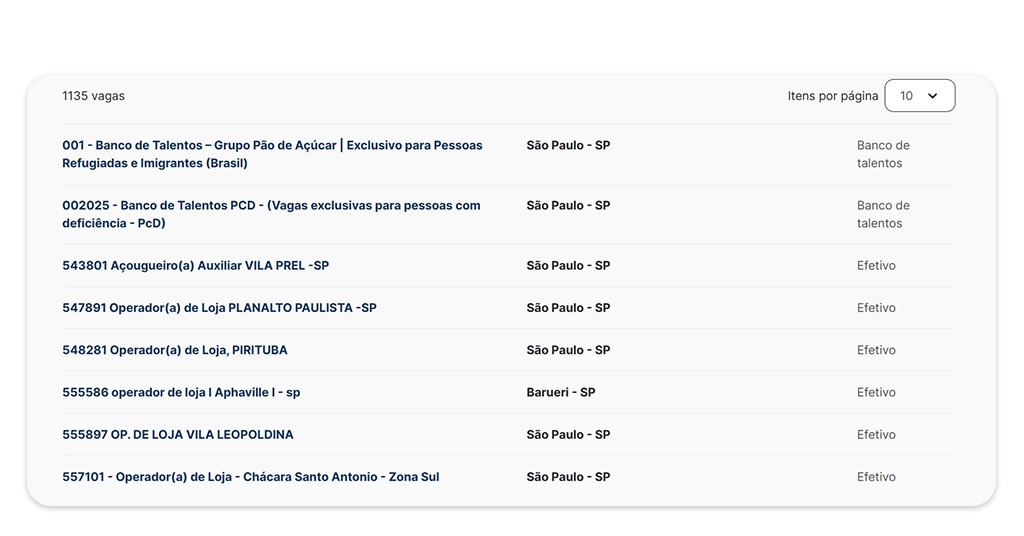The height and width of the screenshot is (536, 1024).
Task: Click Efetivo label in PLANALTO PAULISTA row
Action: click(876, 308)
